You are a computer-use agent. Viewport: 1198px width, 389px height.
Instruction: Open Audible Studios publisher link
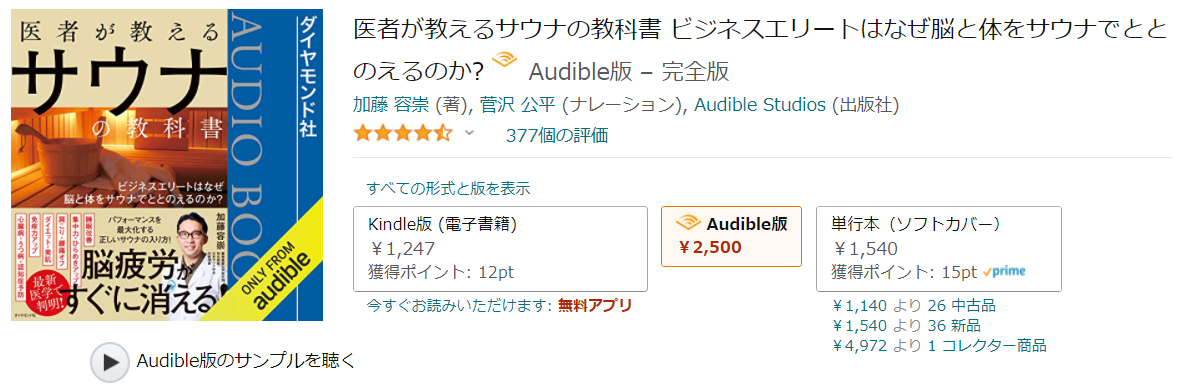tap(760, 105)
